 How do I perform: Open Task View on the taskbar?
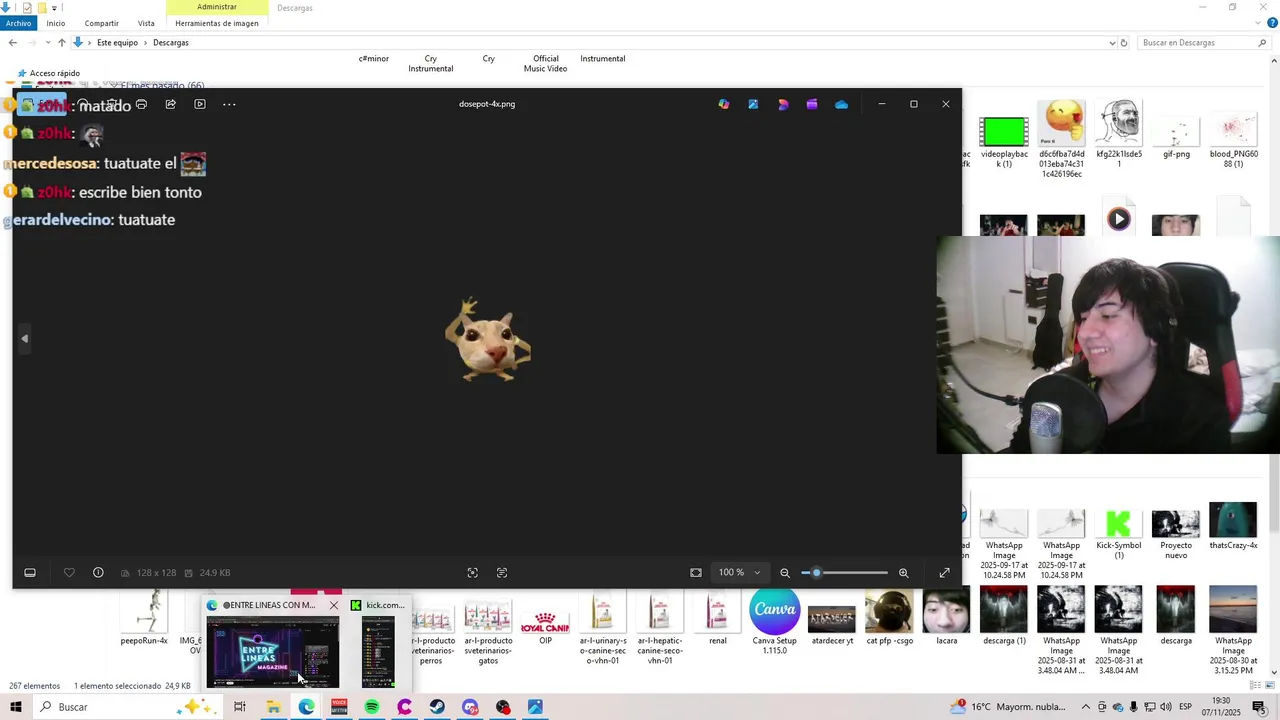point(239,707)
